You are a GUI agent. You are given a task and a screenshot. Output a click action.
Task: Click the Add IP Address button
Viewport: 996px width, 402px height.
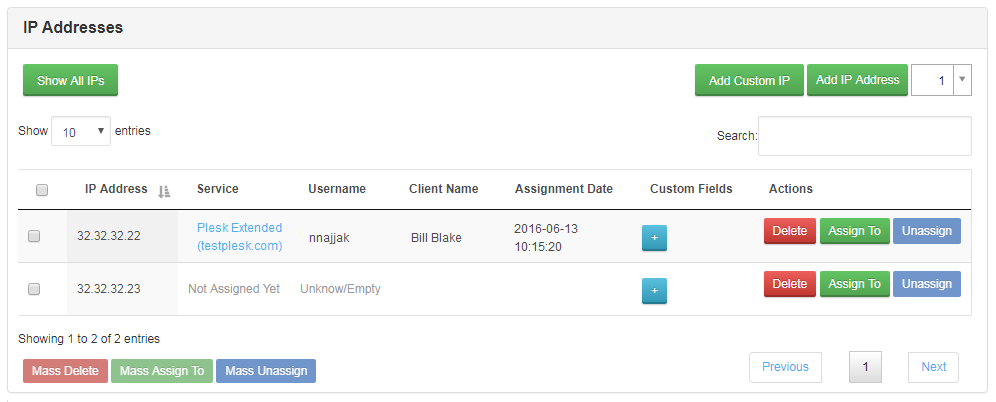click(x=858, y=79)
